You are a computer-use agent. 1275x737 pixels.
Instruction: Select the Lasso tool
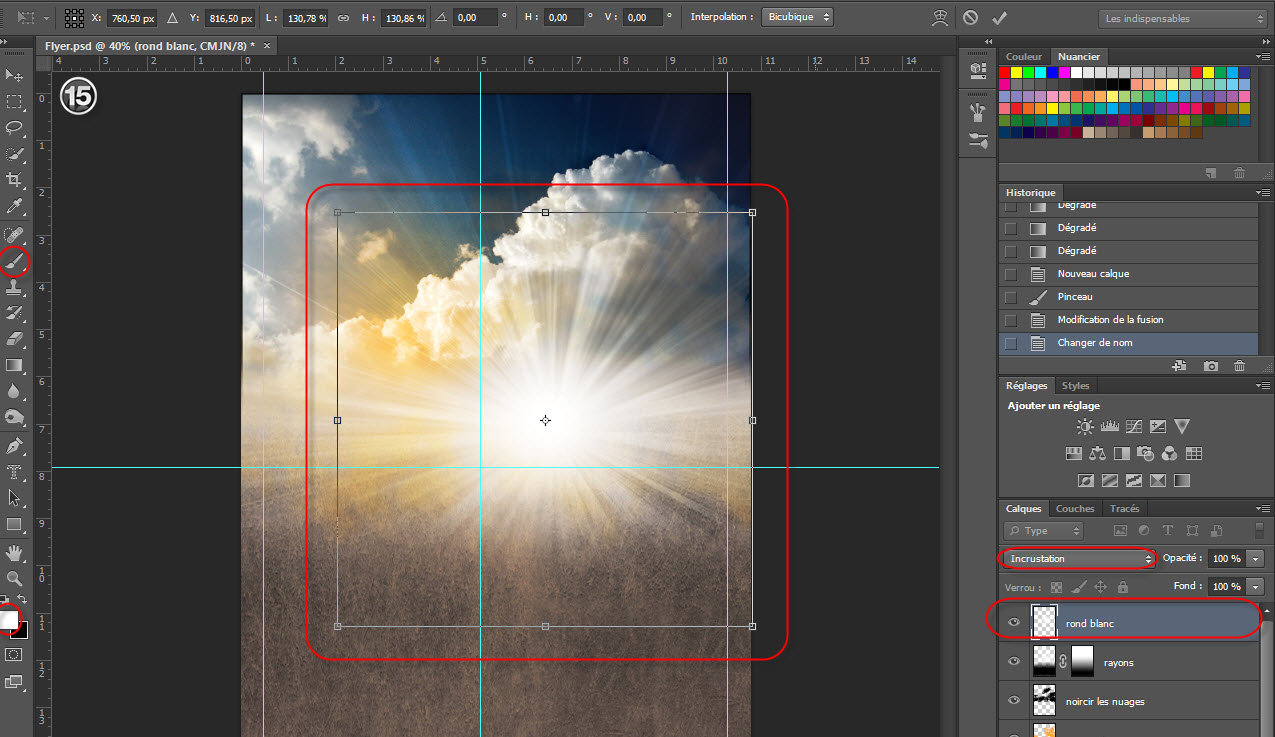[x=15, y=128]
